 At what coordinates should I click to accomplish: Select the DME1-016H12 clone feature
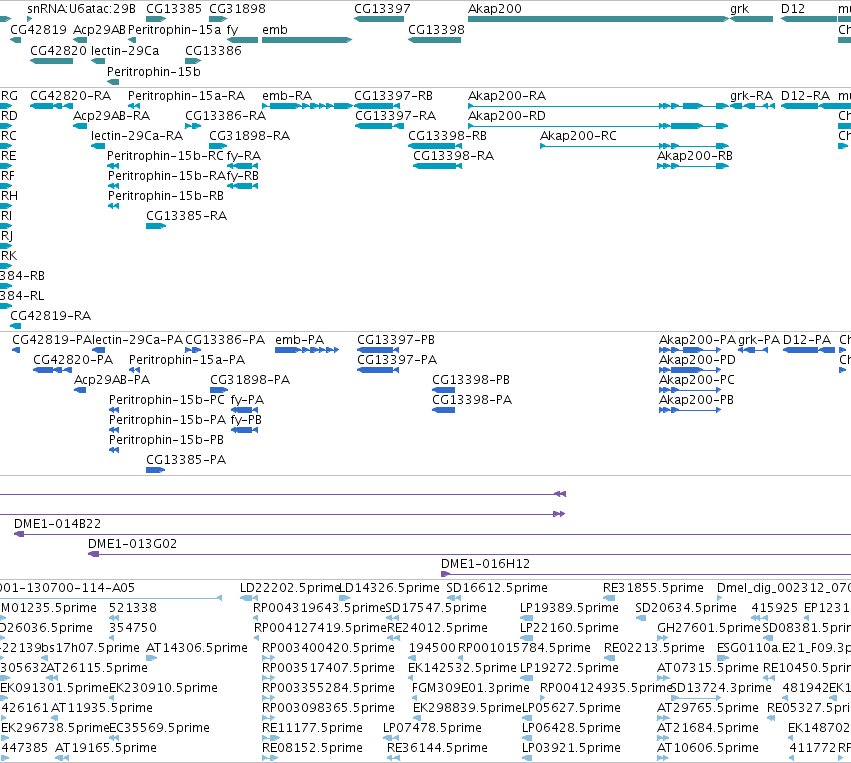point(646,574)
